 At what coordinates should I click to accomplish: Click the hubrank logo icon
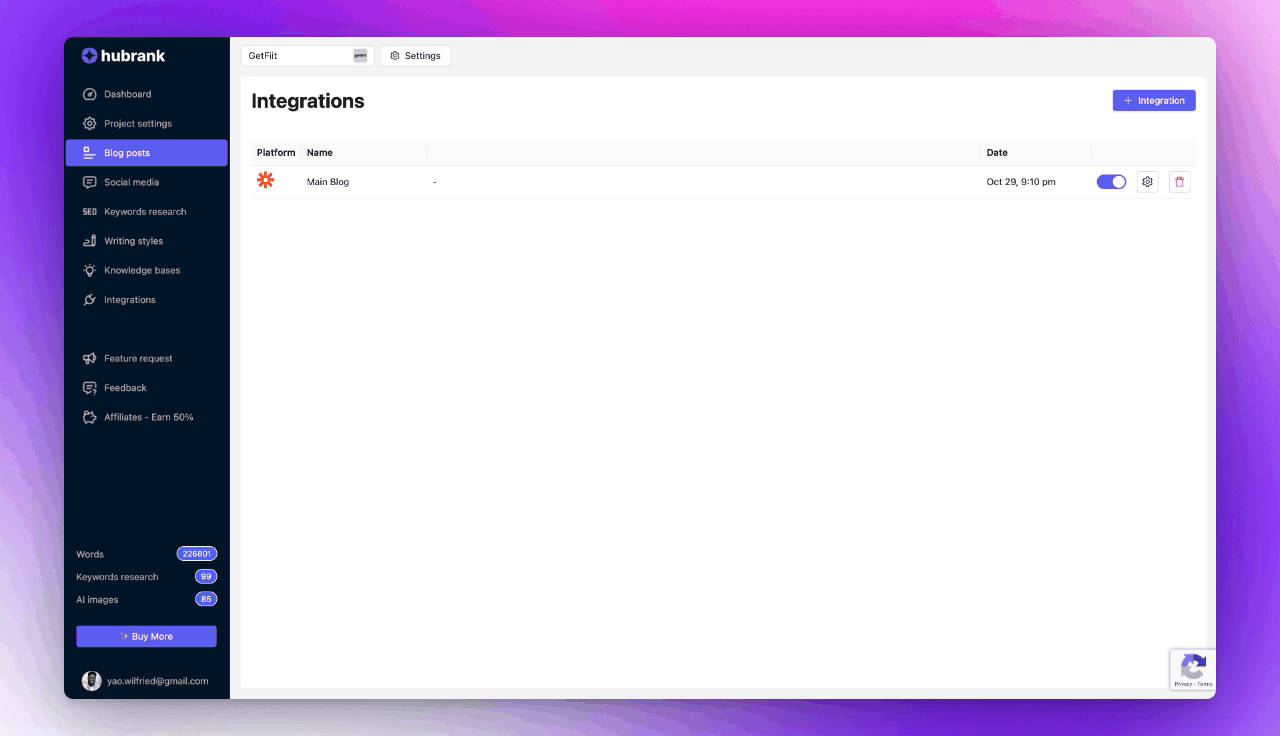point(89,56)
